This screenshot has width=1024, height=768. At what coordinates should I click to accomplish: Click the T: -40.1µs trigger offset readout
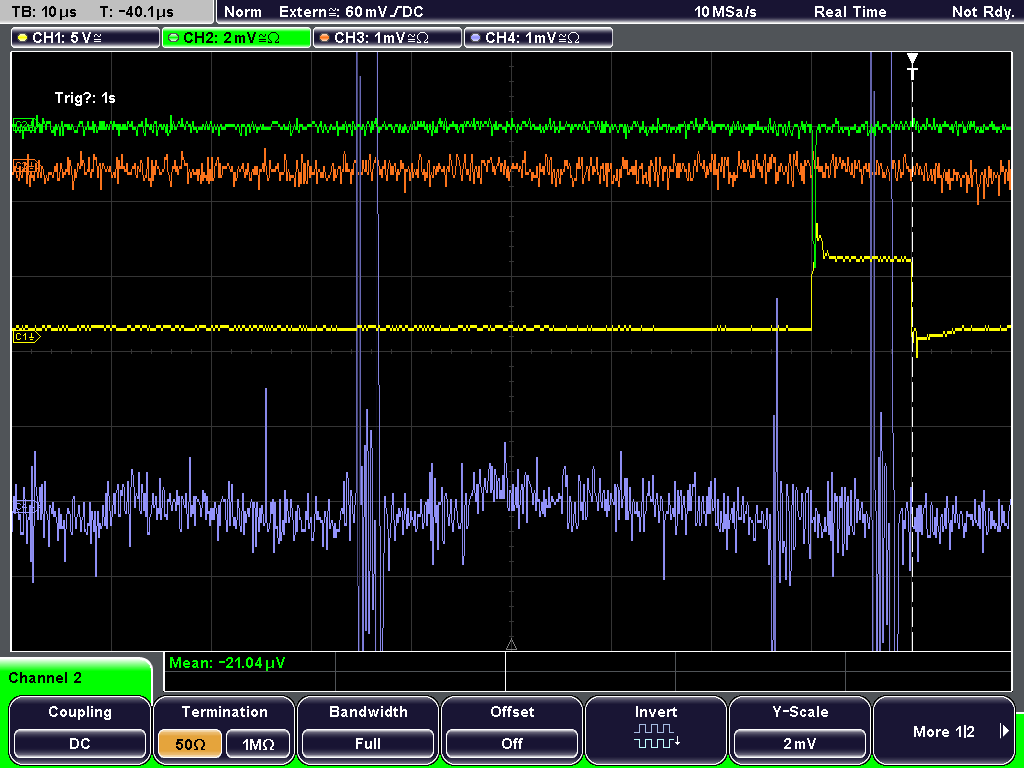pyautogui.click(x=137, y=12)
